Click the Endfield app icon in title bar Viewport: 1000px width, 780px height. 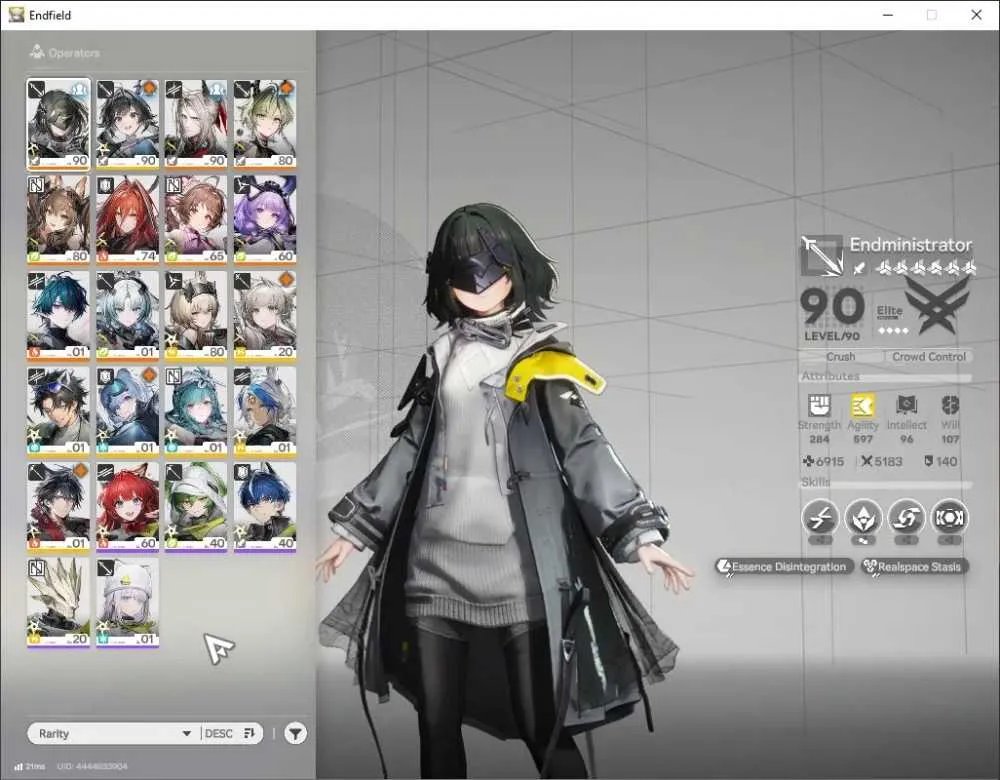pyautogui.click(x=17, y=14)
